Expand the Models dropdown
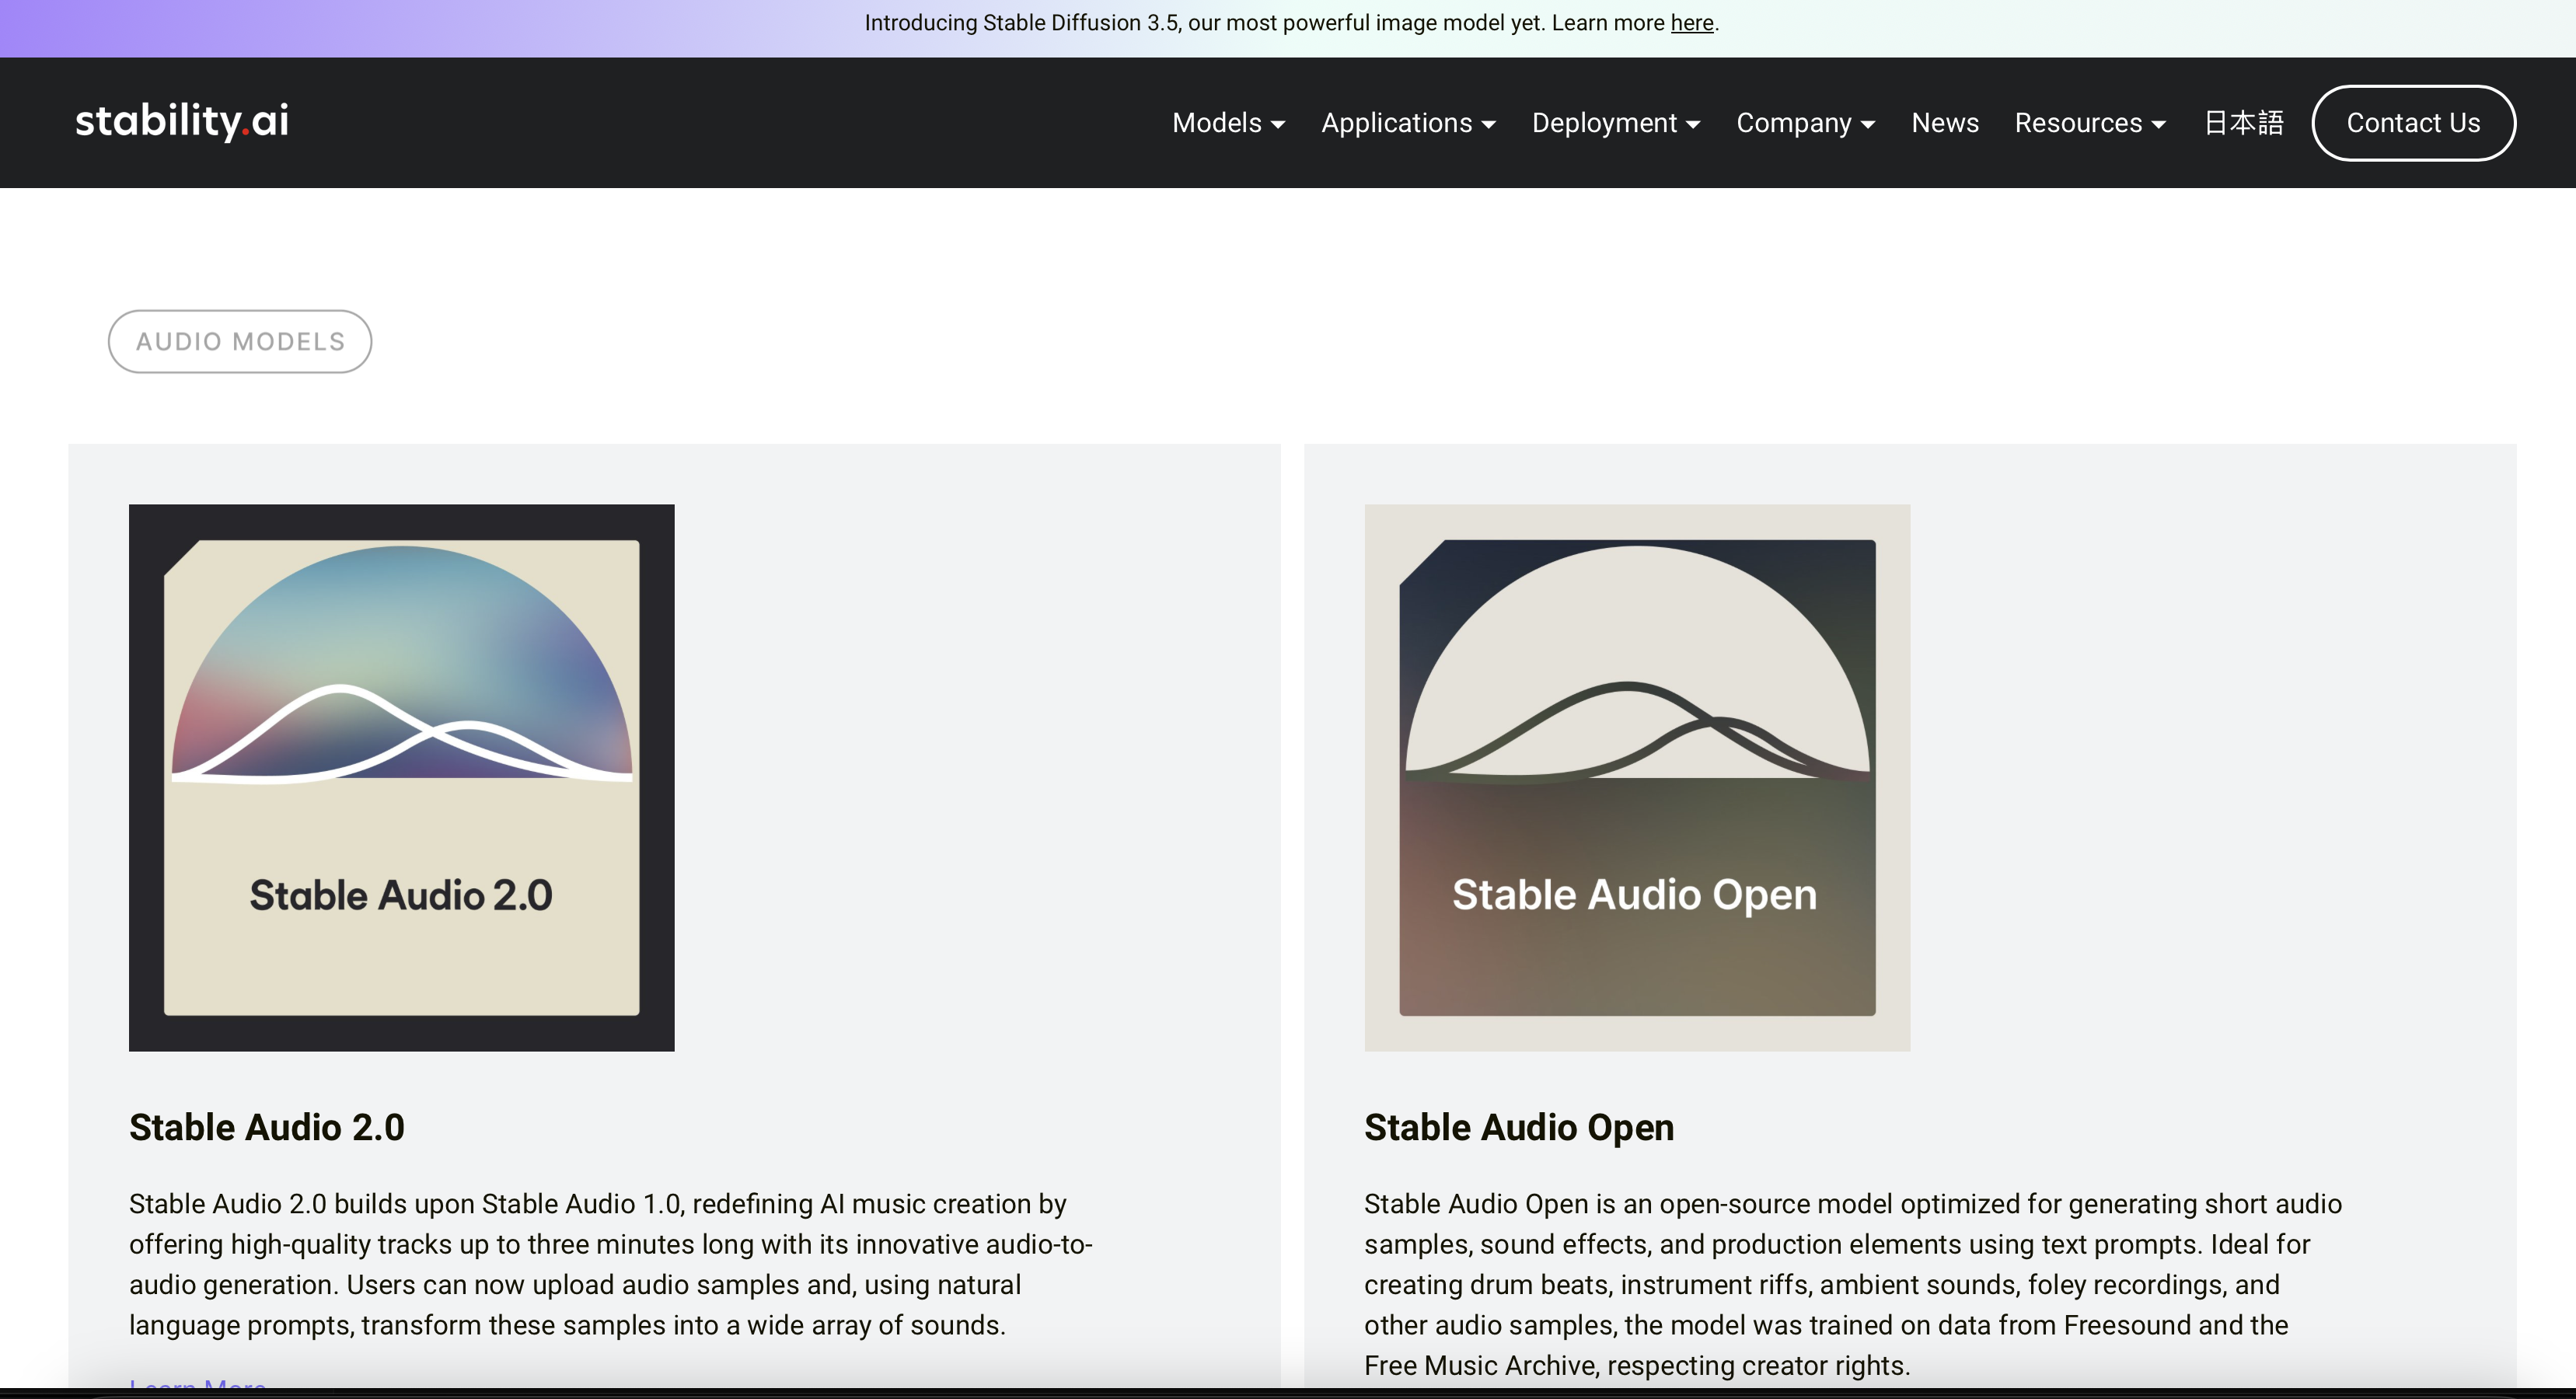This screenshot has height=1399, width=2576. [x=1228, y=123]
